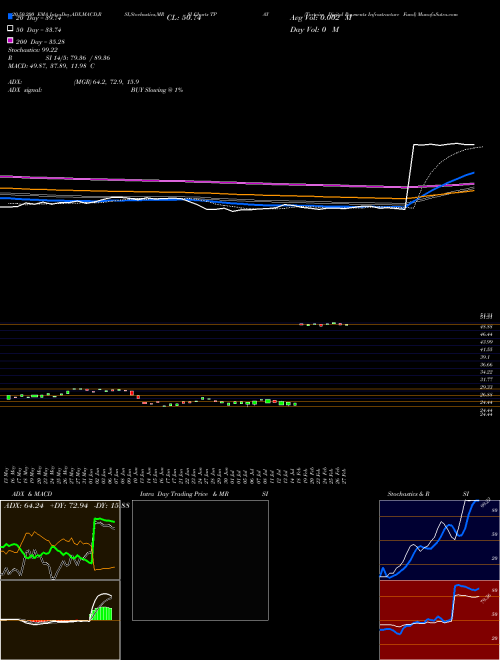Click the blue 20 Day EMA legend swatch
Screen dimensions: 500x660
[10, 16]
